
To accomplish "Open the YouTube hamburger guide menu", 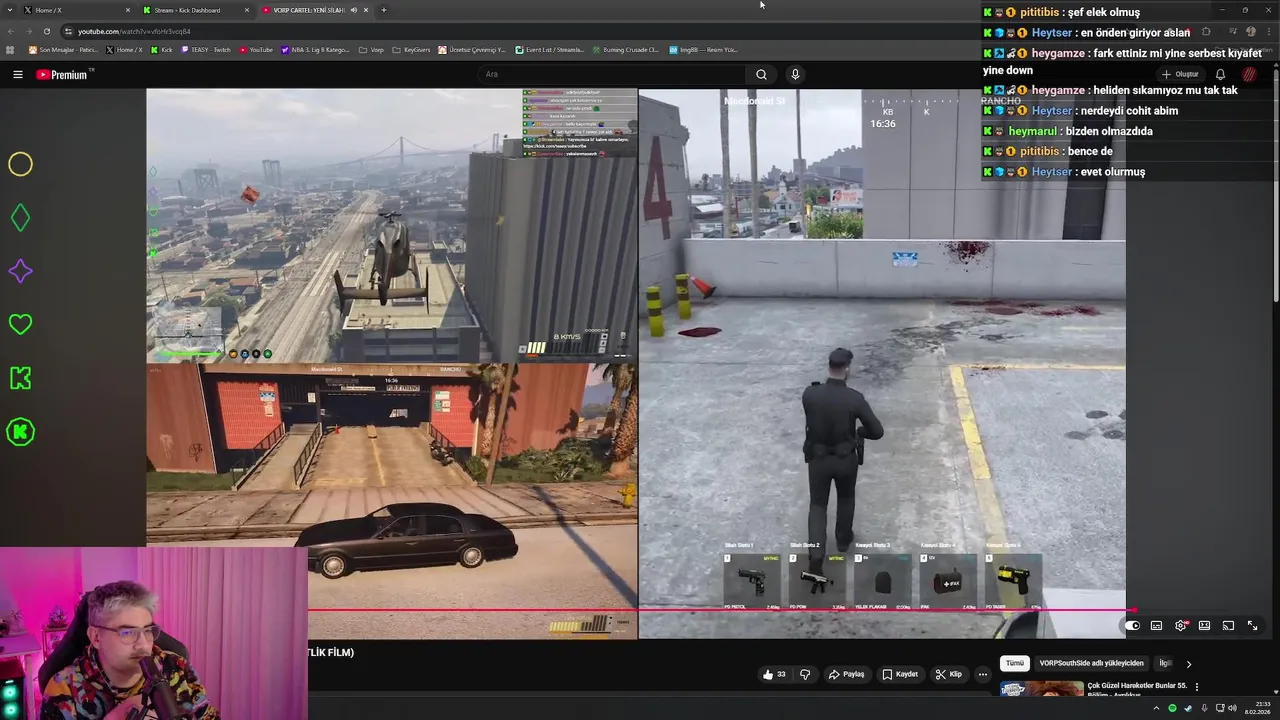I will coord(17,74).
